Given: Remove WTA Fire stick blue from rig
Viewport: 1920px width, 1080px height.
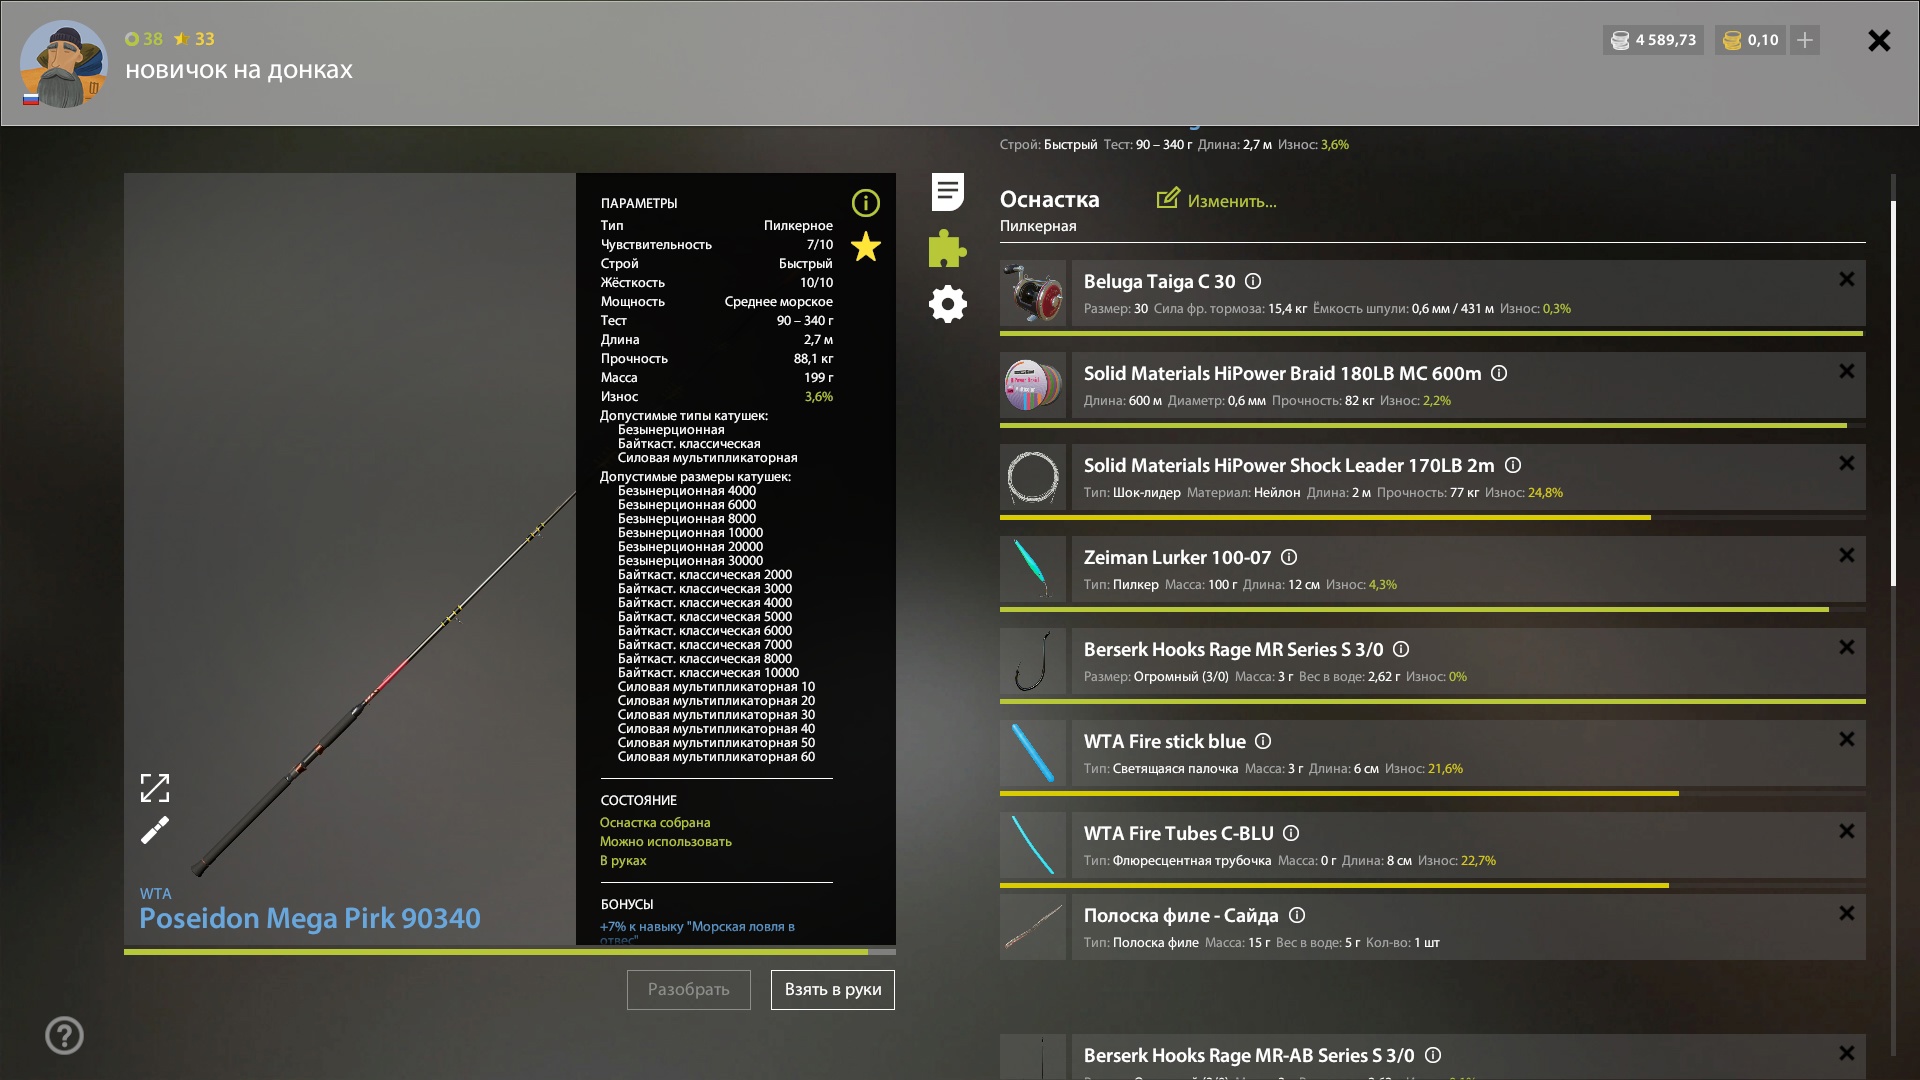Looking at the screenshot, I should tap(1846, 739).
